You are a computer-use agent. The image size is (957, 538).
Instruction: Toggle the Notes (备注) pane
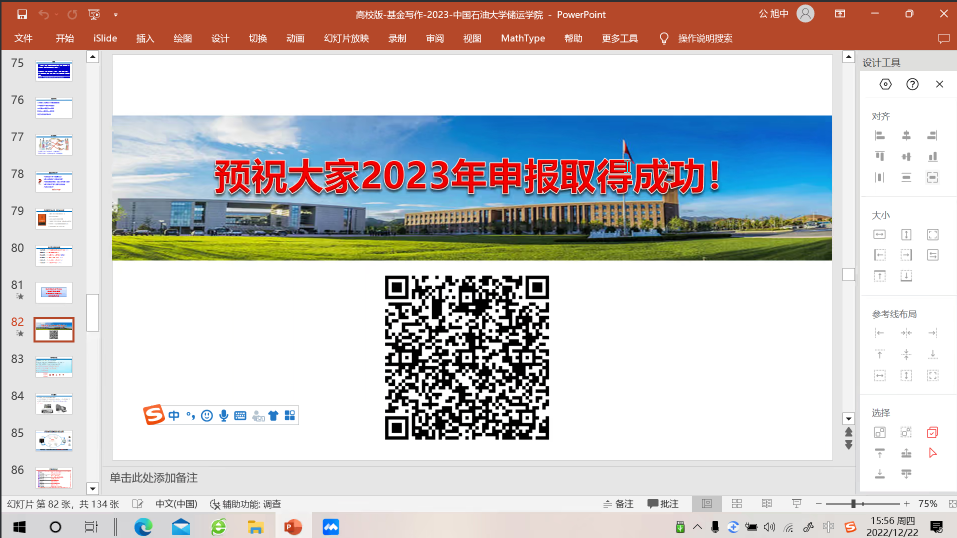point(617,504)
